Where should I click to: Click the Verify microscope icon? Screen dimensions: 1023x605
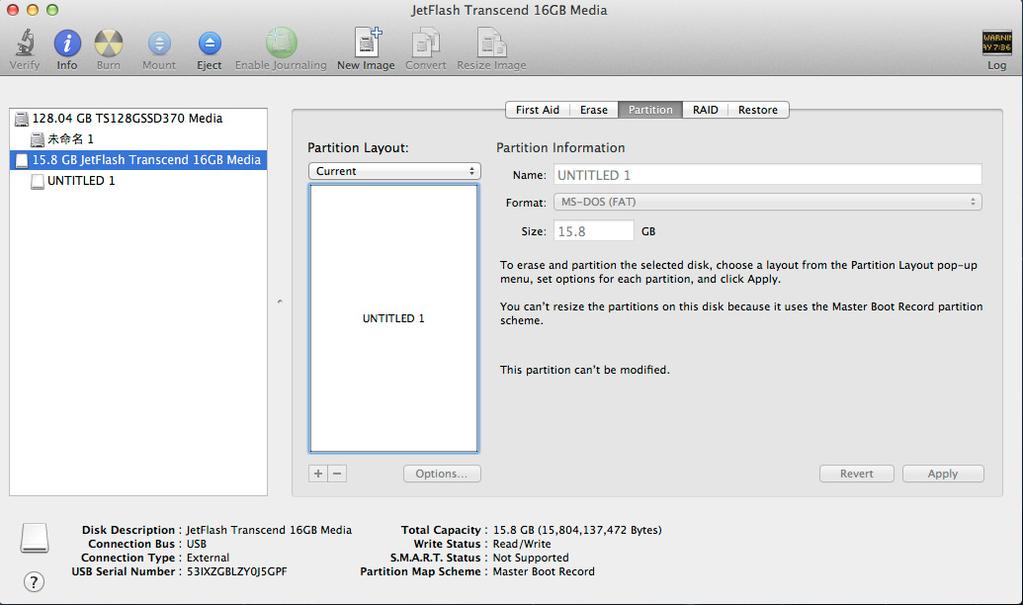(25, 43)
